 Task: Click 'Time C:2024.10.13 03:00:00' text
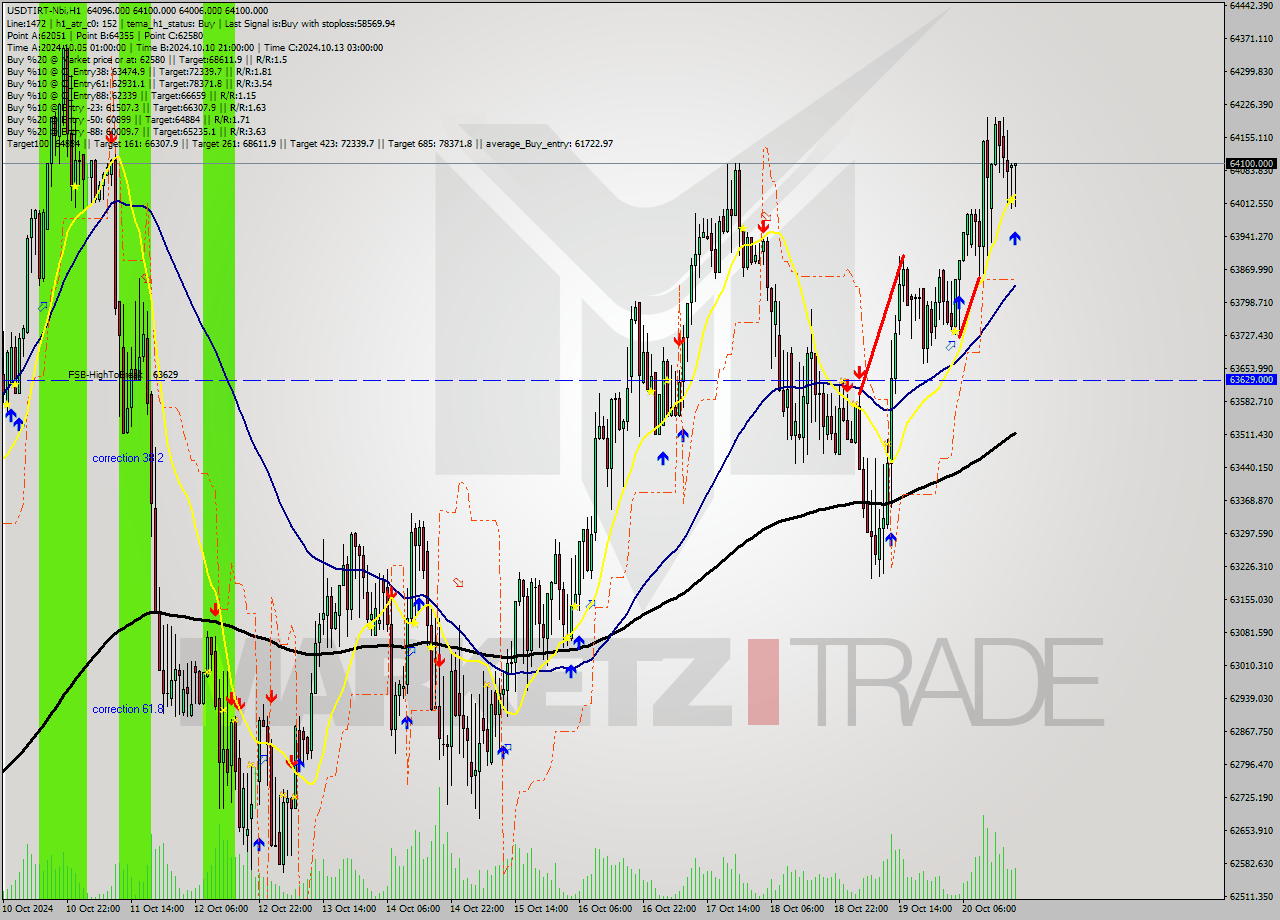[x=326, y=47]
